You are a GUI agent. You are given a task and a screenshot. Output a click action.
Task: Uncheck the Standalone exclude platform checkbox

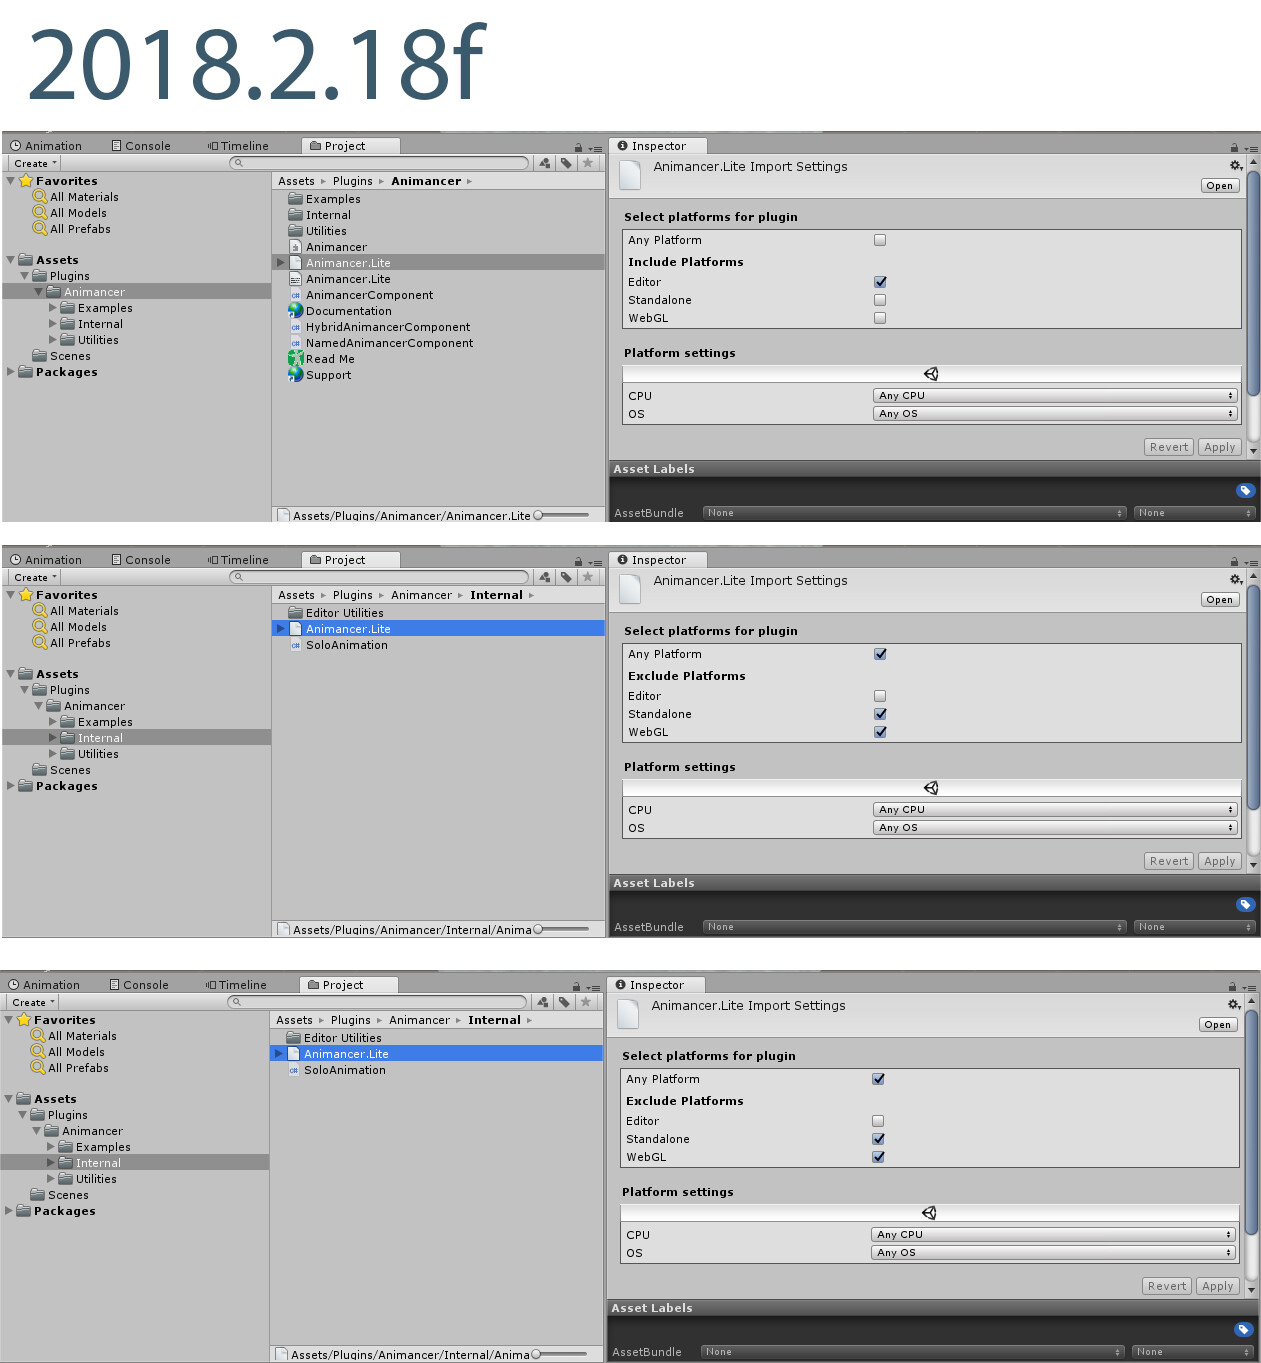click(880, 714)
